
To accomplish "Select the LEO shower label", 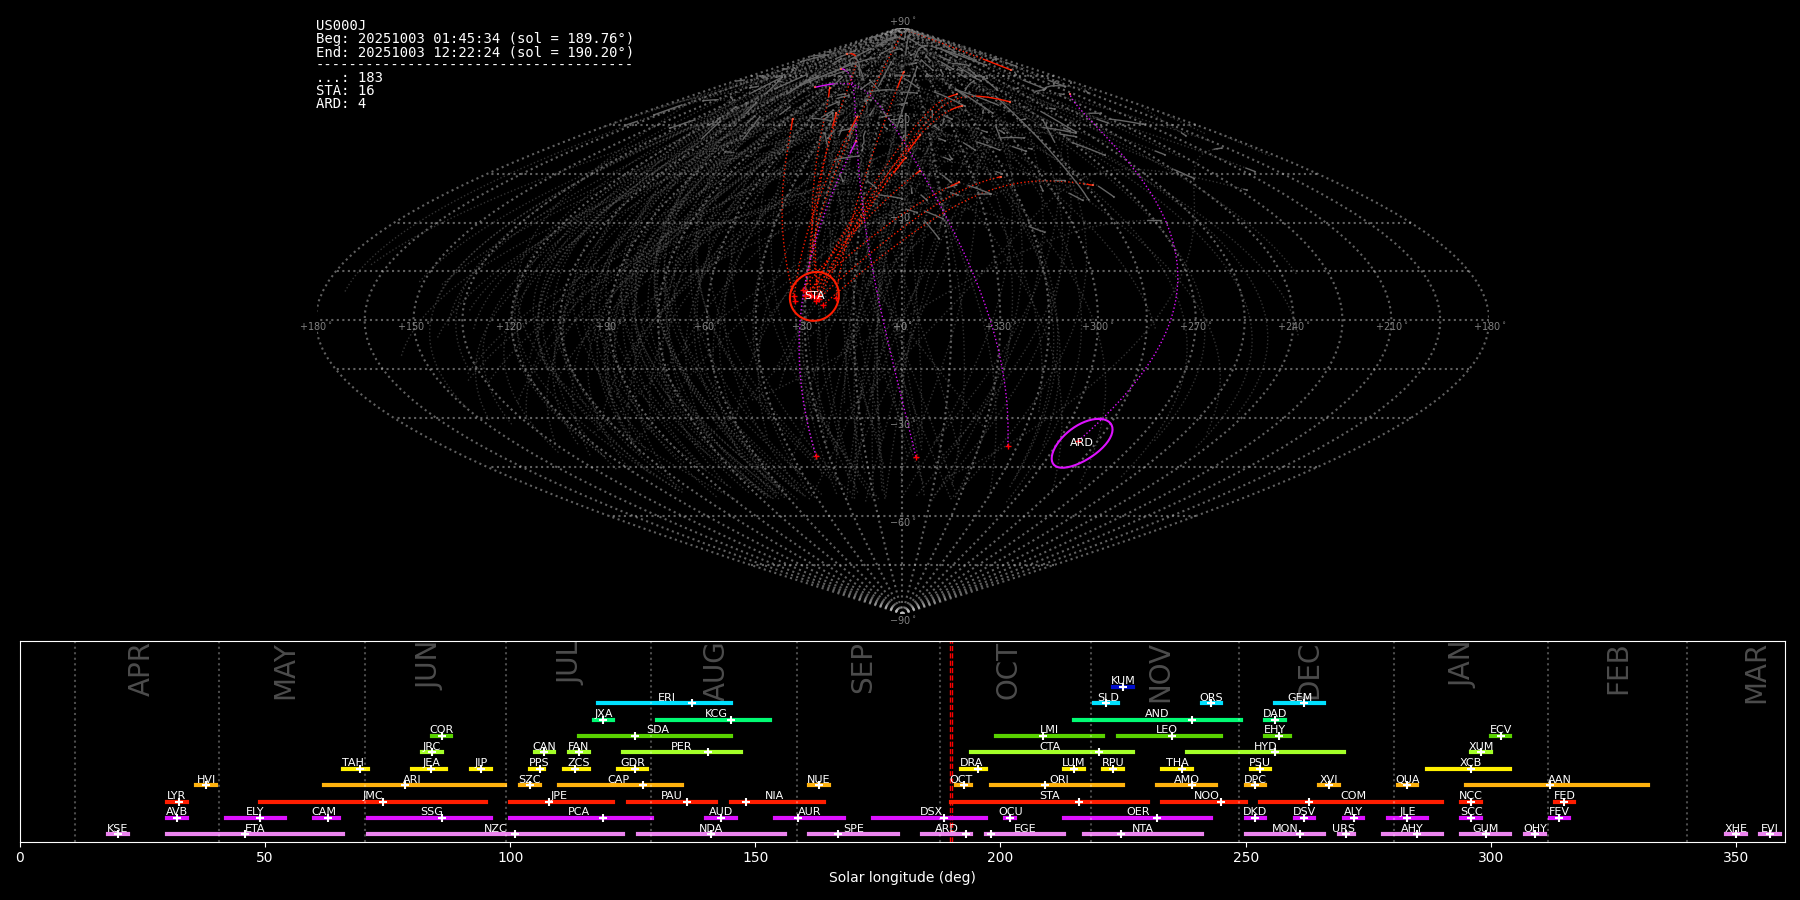I will 1167,730.
